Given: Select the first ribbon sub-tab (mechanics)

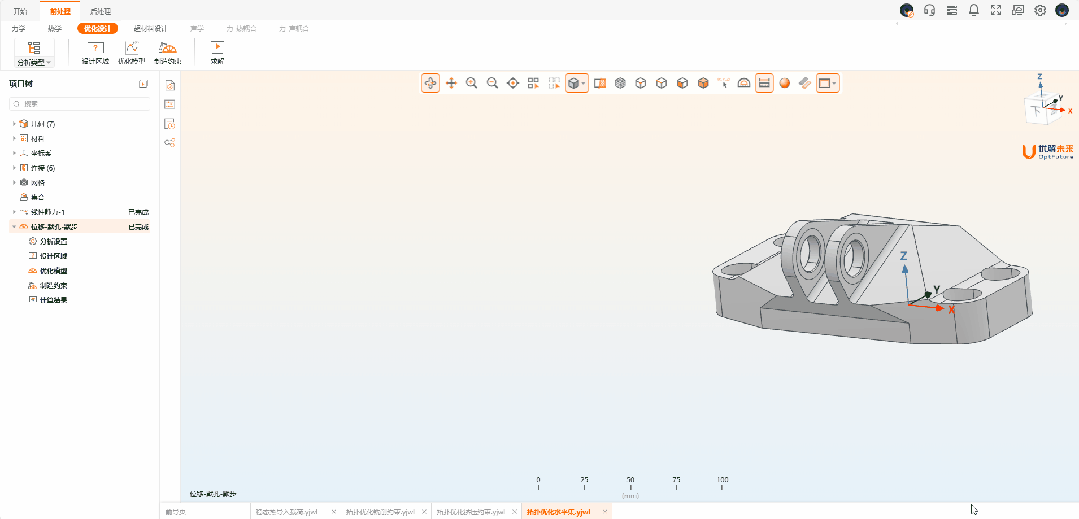Looking at the screenshot, I should (19, 28).
